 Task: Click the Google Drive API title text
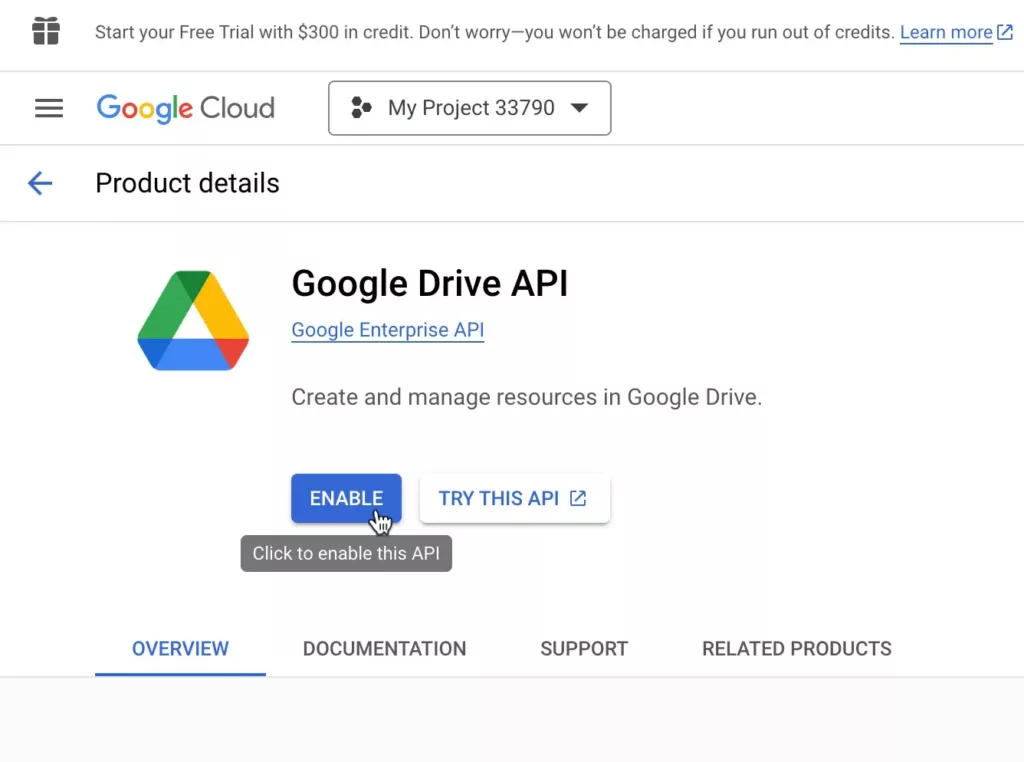429,284
